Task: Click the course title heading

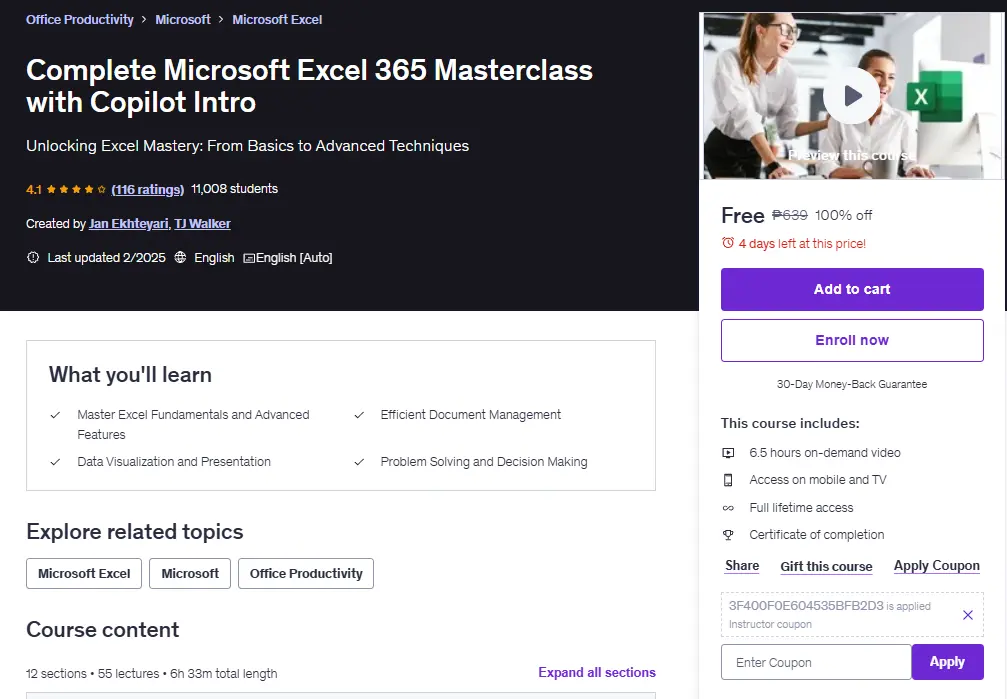Action: pyautogui.click(x=309, y=86)
